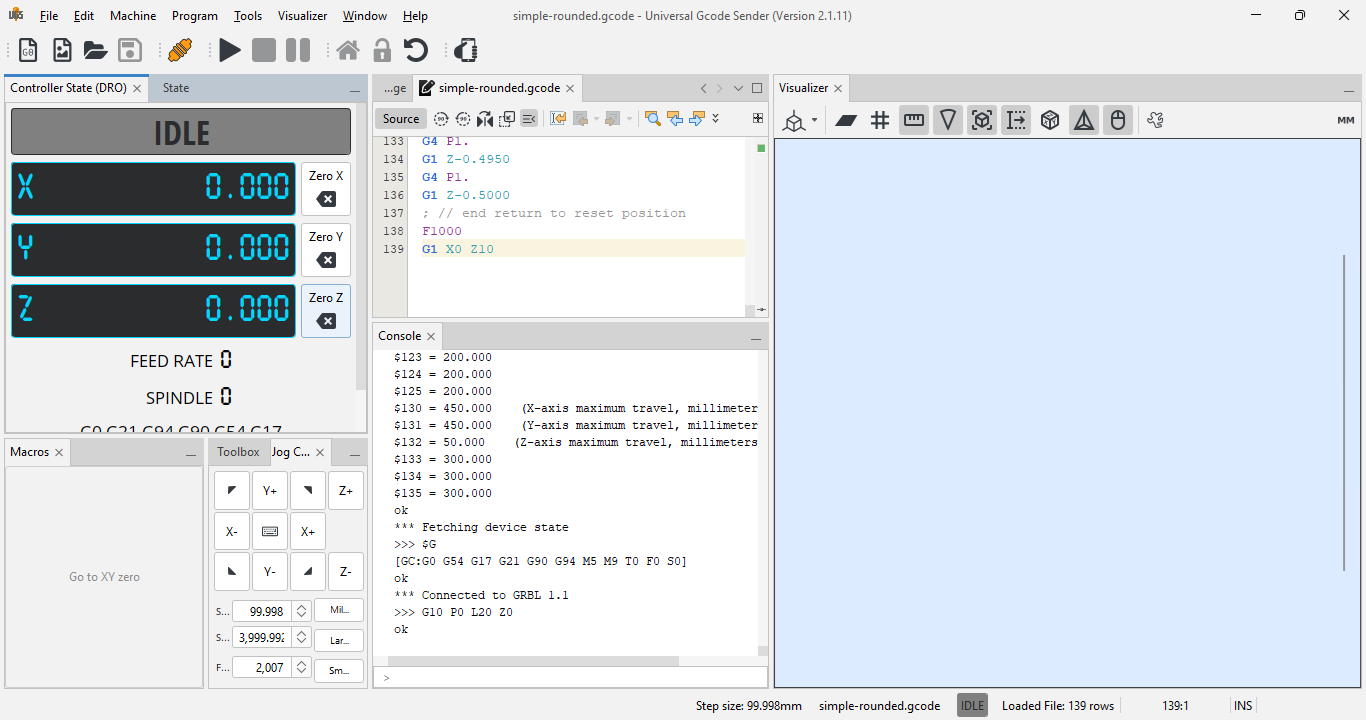Switch to the State tab
The width and height of the screenshot is (1366, 720).
click(176, 88)
